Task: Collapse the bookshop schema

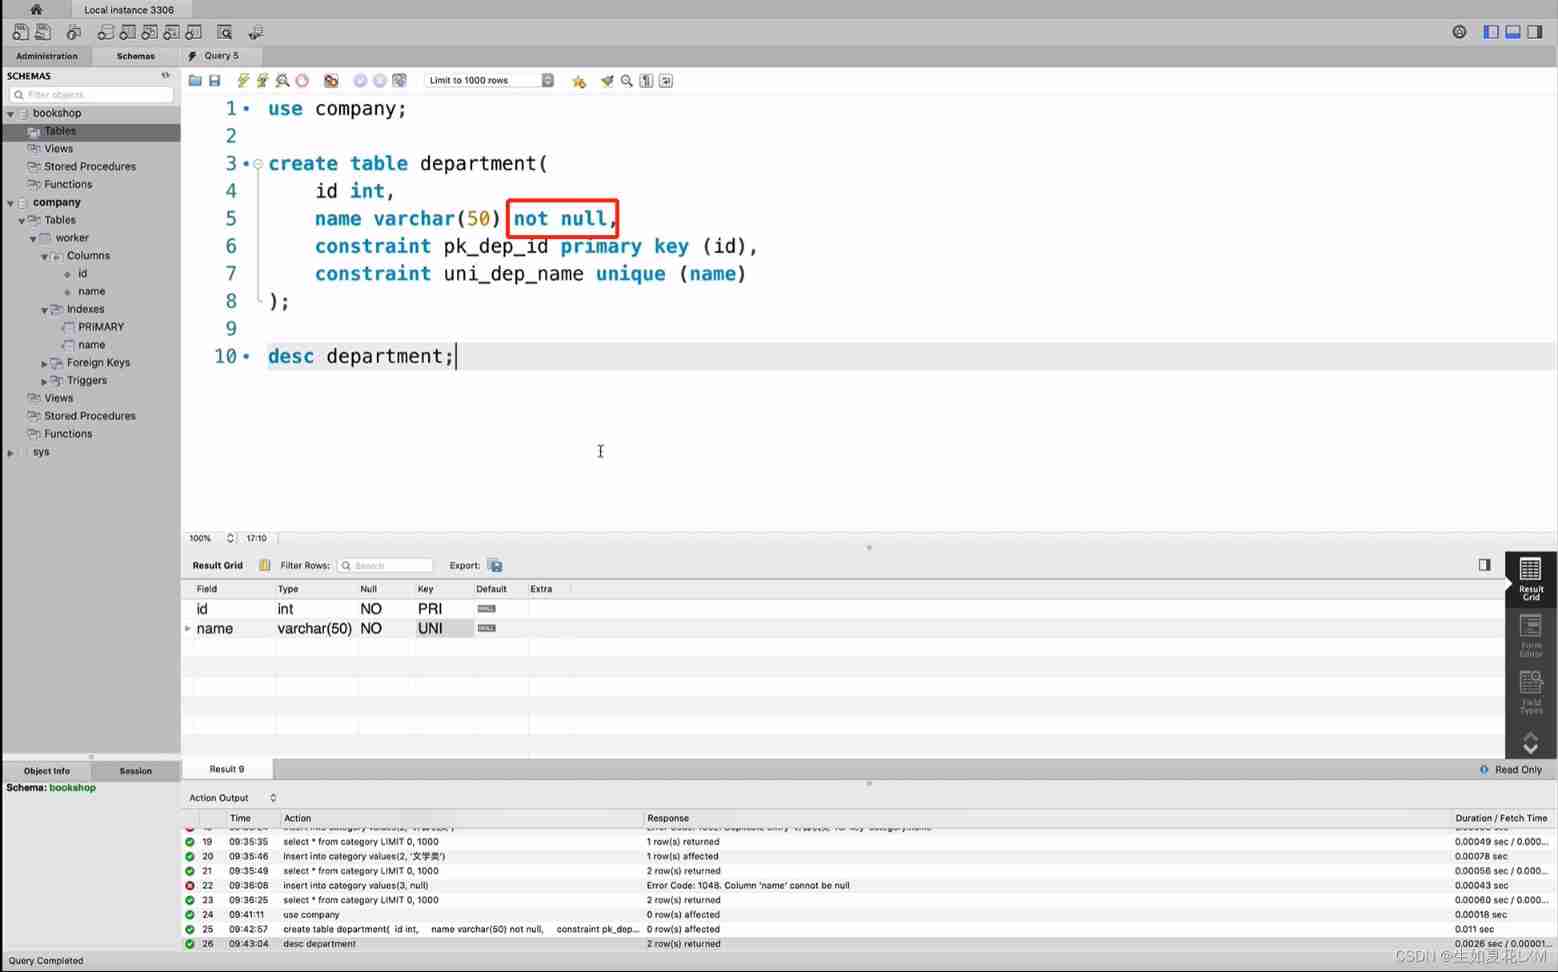Action: 11,114
